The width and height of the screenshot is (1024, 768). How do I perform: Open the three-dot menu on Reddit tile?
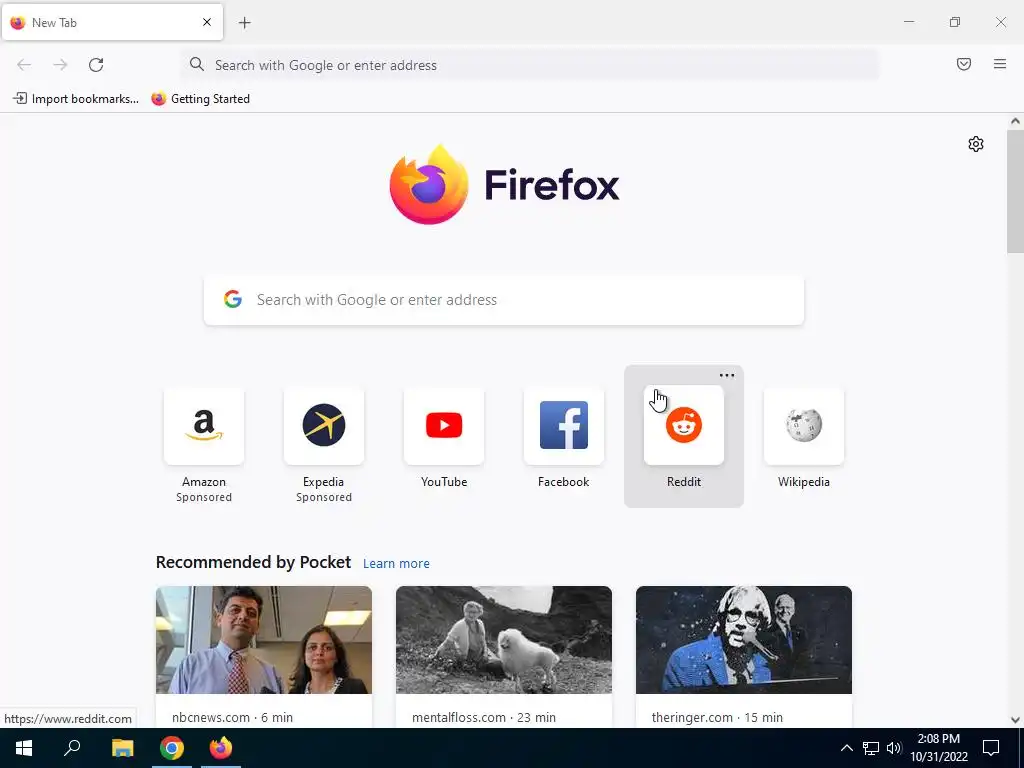click(727, 376)
